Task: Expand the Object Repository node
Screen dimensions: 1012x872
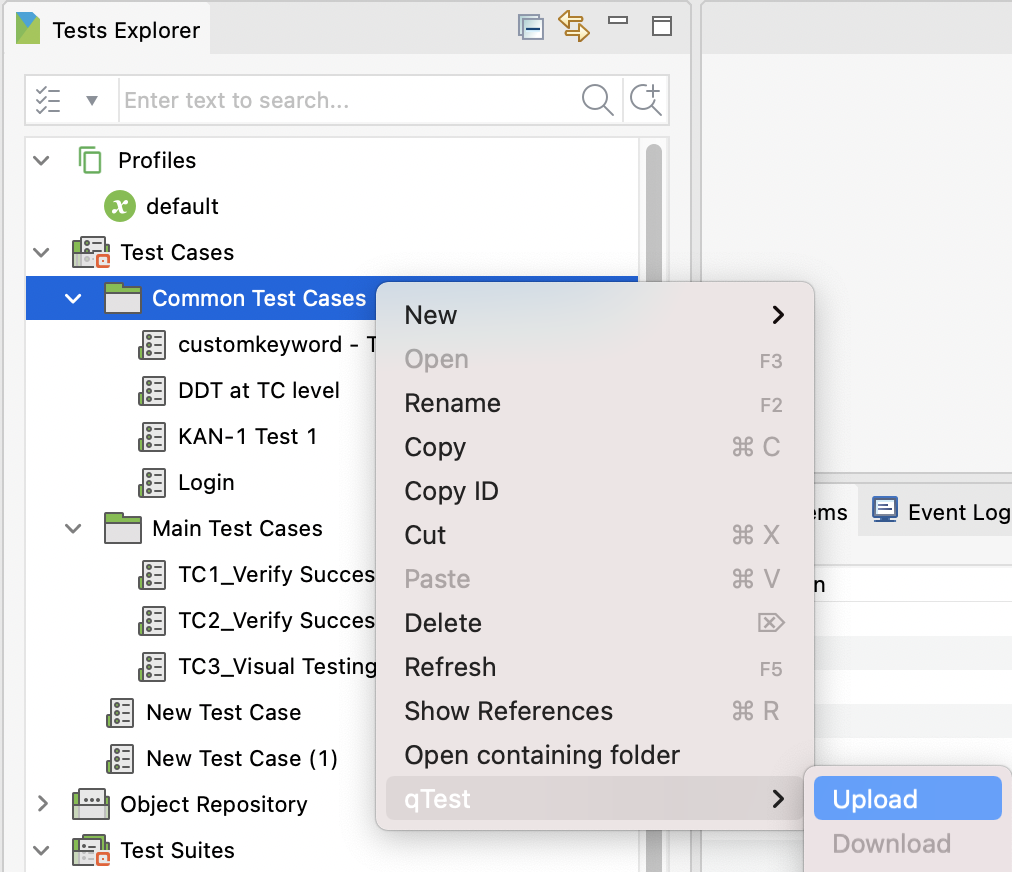Action: tap(40, 804)
